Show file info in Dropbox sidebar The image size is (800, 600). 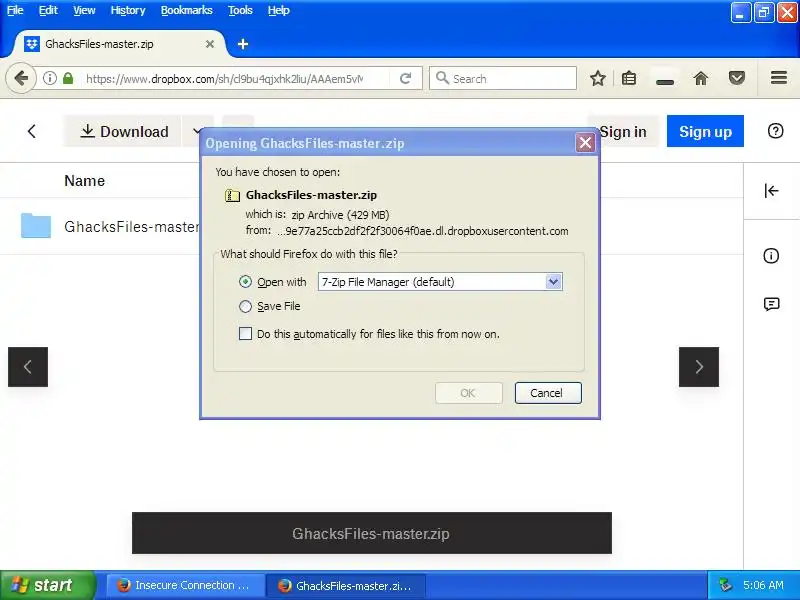tap(771, 256)
